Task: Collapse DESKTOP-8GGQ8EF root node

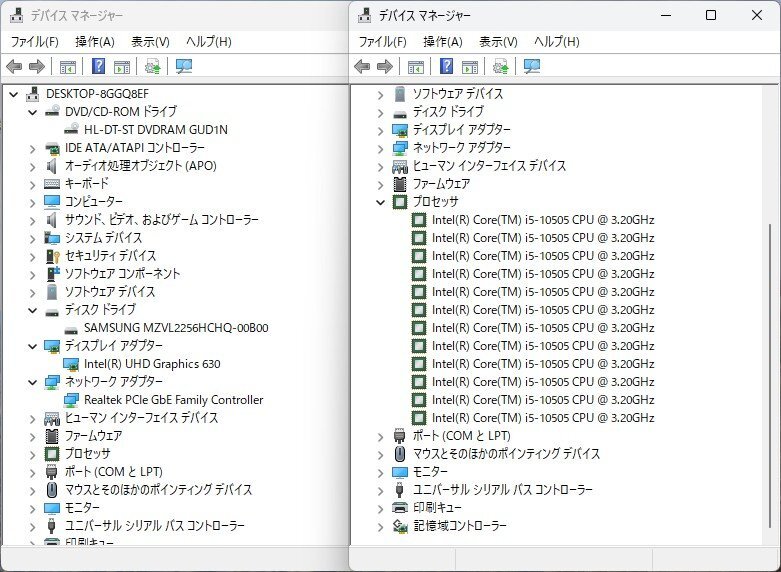Action: pos(14,94)
